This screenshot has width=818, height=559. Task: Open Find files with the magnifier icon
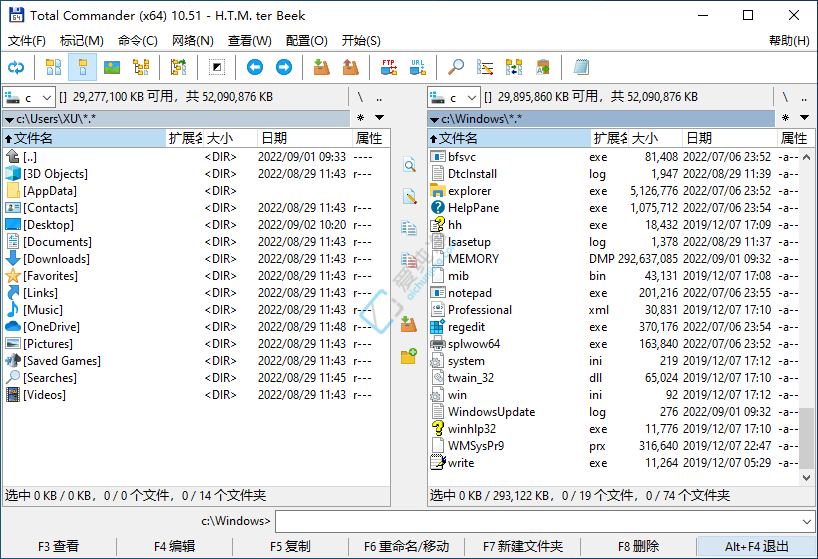coord(456,67)
